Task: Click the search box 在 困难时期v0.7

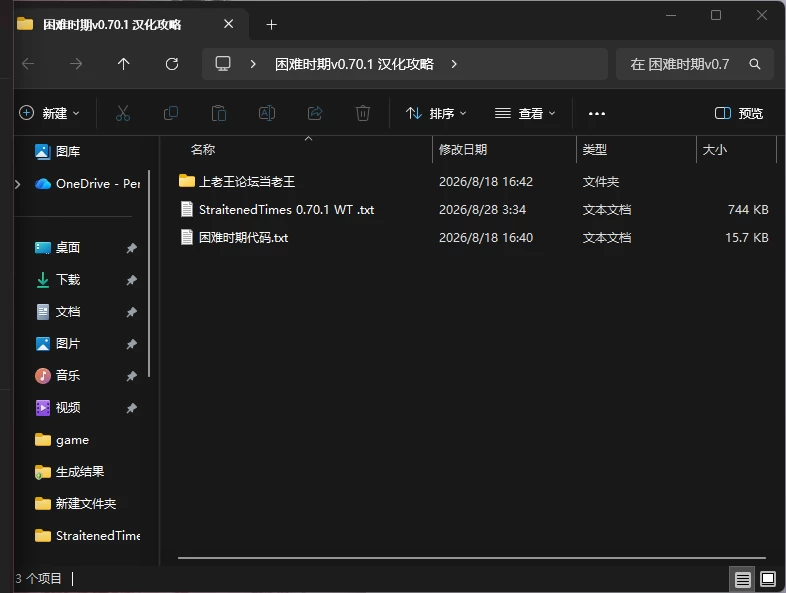Action: tap(694, 64)
